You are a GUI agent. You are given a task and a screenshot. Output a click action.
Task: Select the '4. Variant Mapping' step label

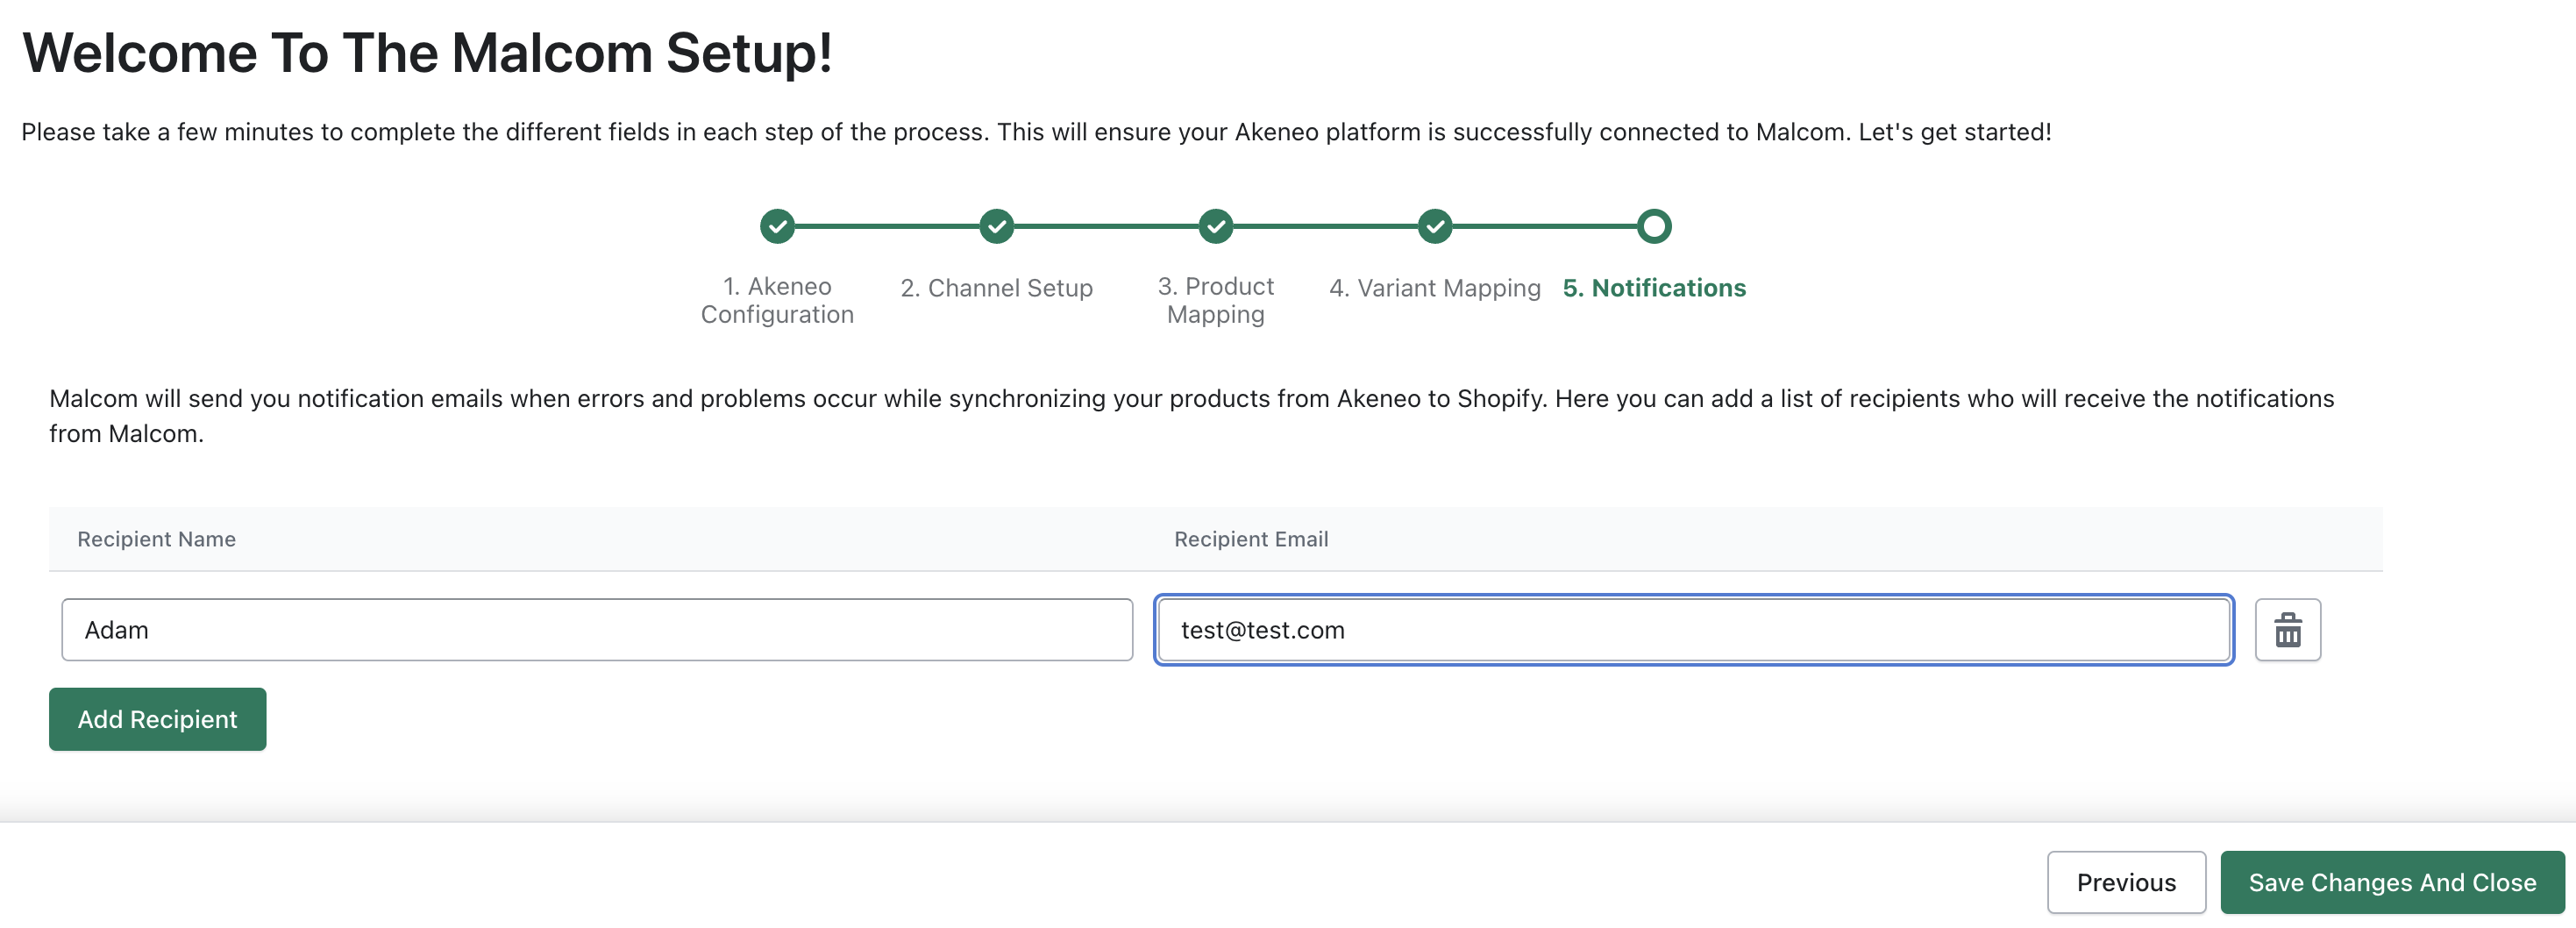(1434, 288)
